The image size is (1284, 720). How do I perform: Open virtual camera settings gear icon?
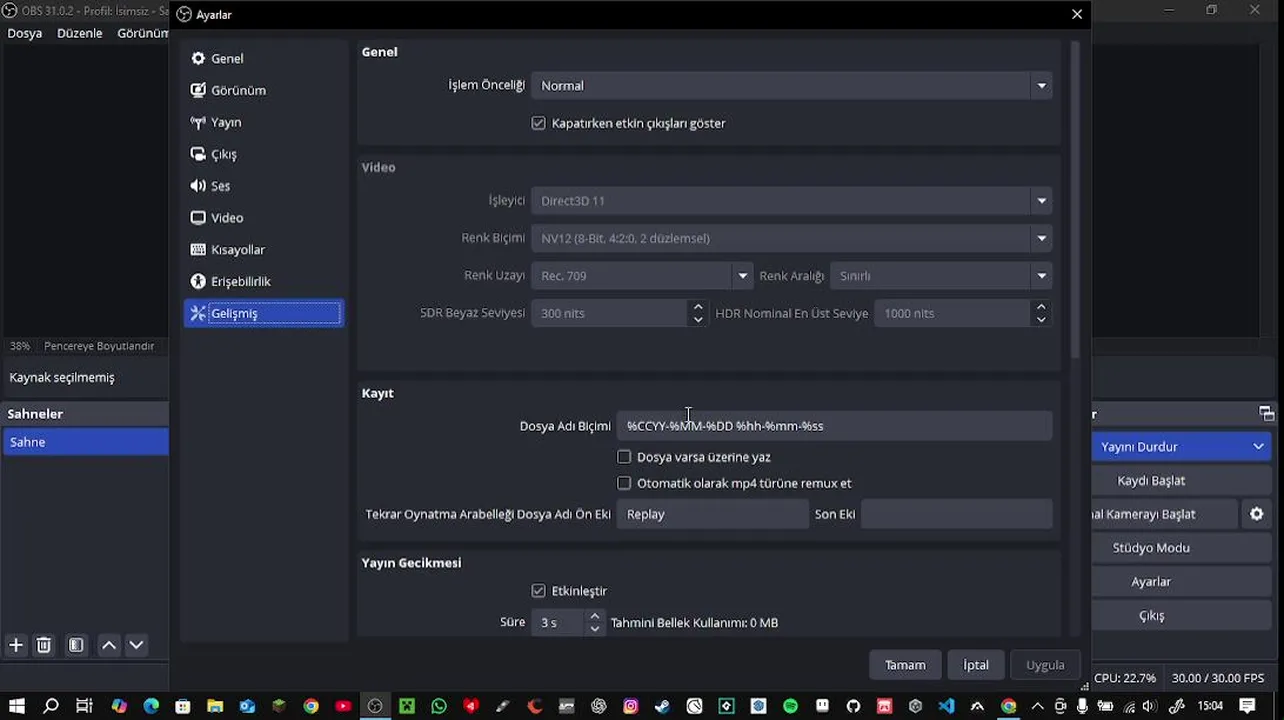(1257, 514)
